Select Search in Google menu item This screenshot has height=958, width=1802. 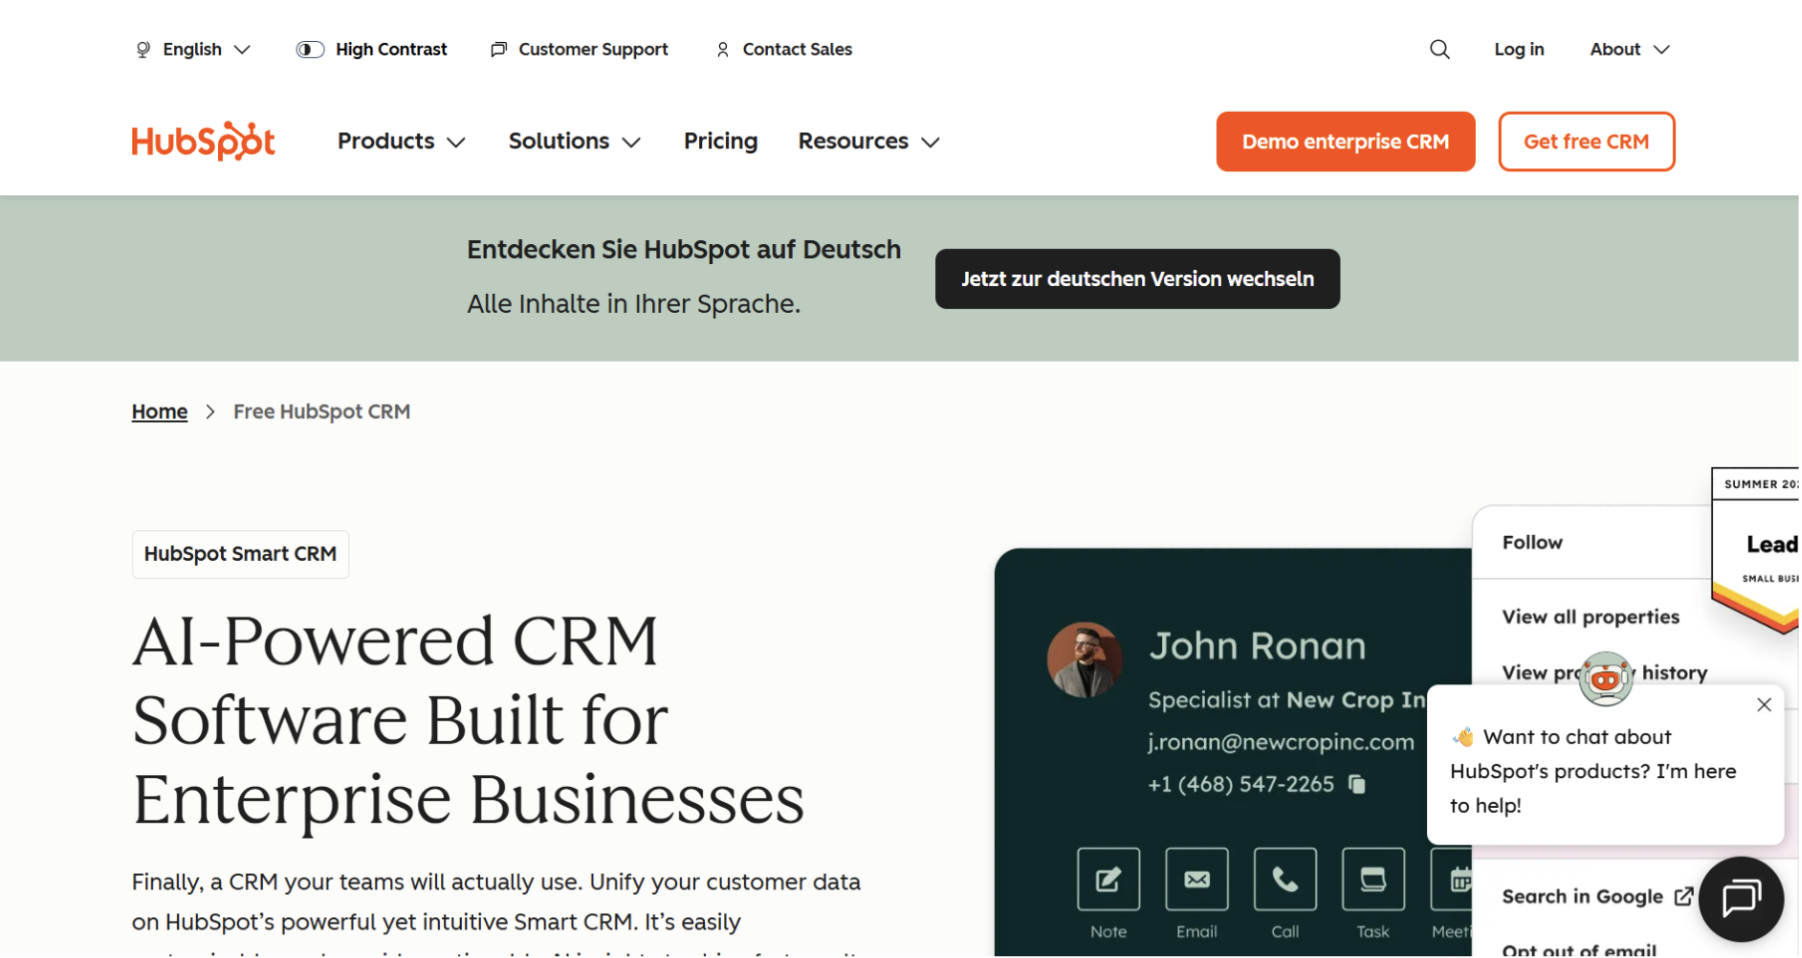(x=1582, y=896)
